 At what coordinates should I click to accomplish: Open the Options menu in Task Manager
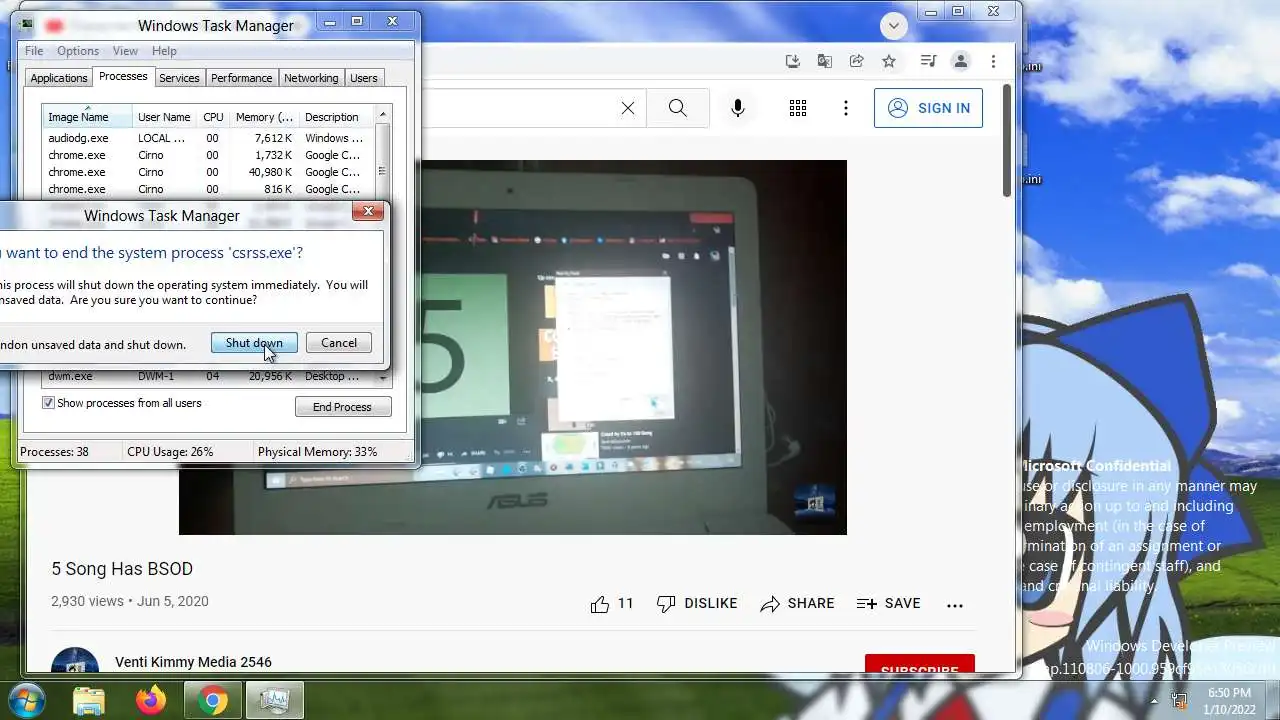(x=78, y=51)
